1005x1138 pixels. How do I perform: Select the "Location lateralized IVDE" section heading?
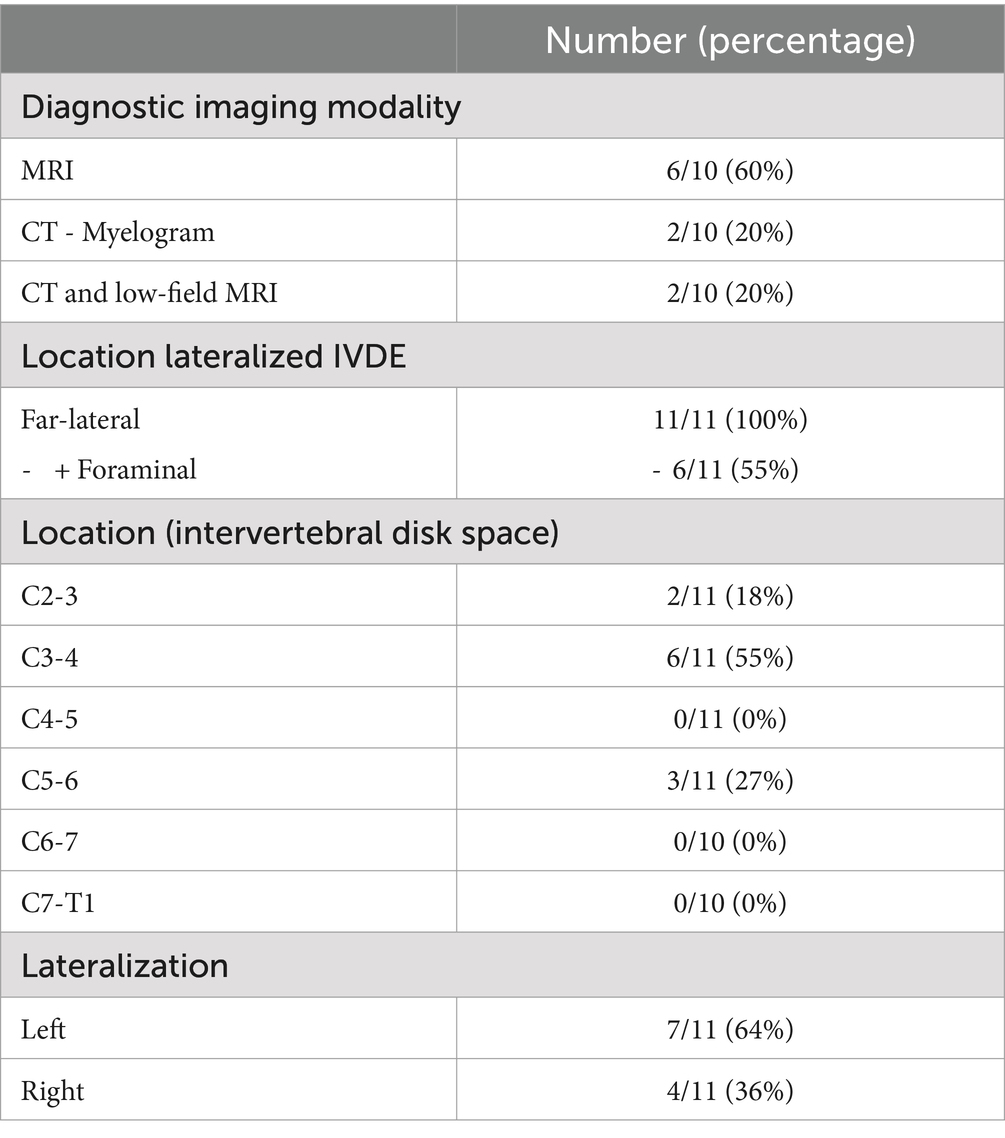pos(214,357)
